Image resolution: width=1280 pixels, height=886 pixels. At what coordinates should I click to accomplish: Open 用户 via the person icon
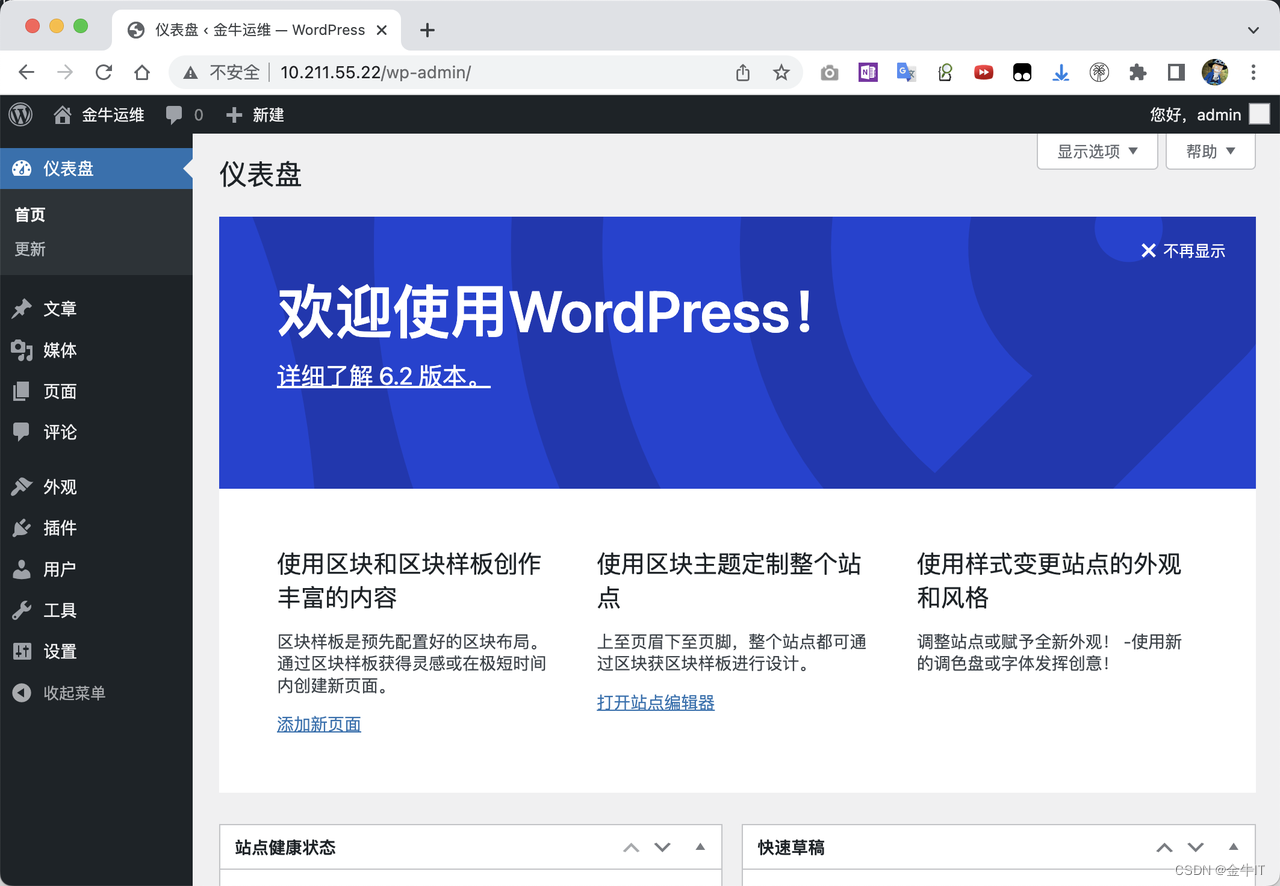tap(22, 569)
